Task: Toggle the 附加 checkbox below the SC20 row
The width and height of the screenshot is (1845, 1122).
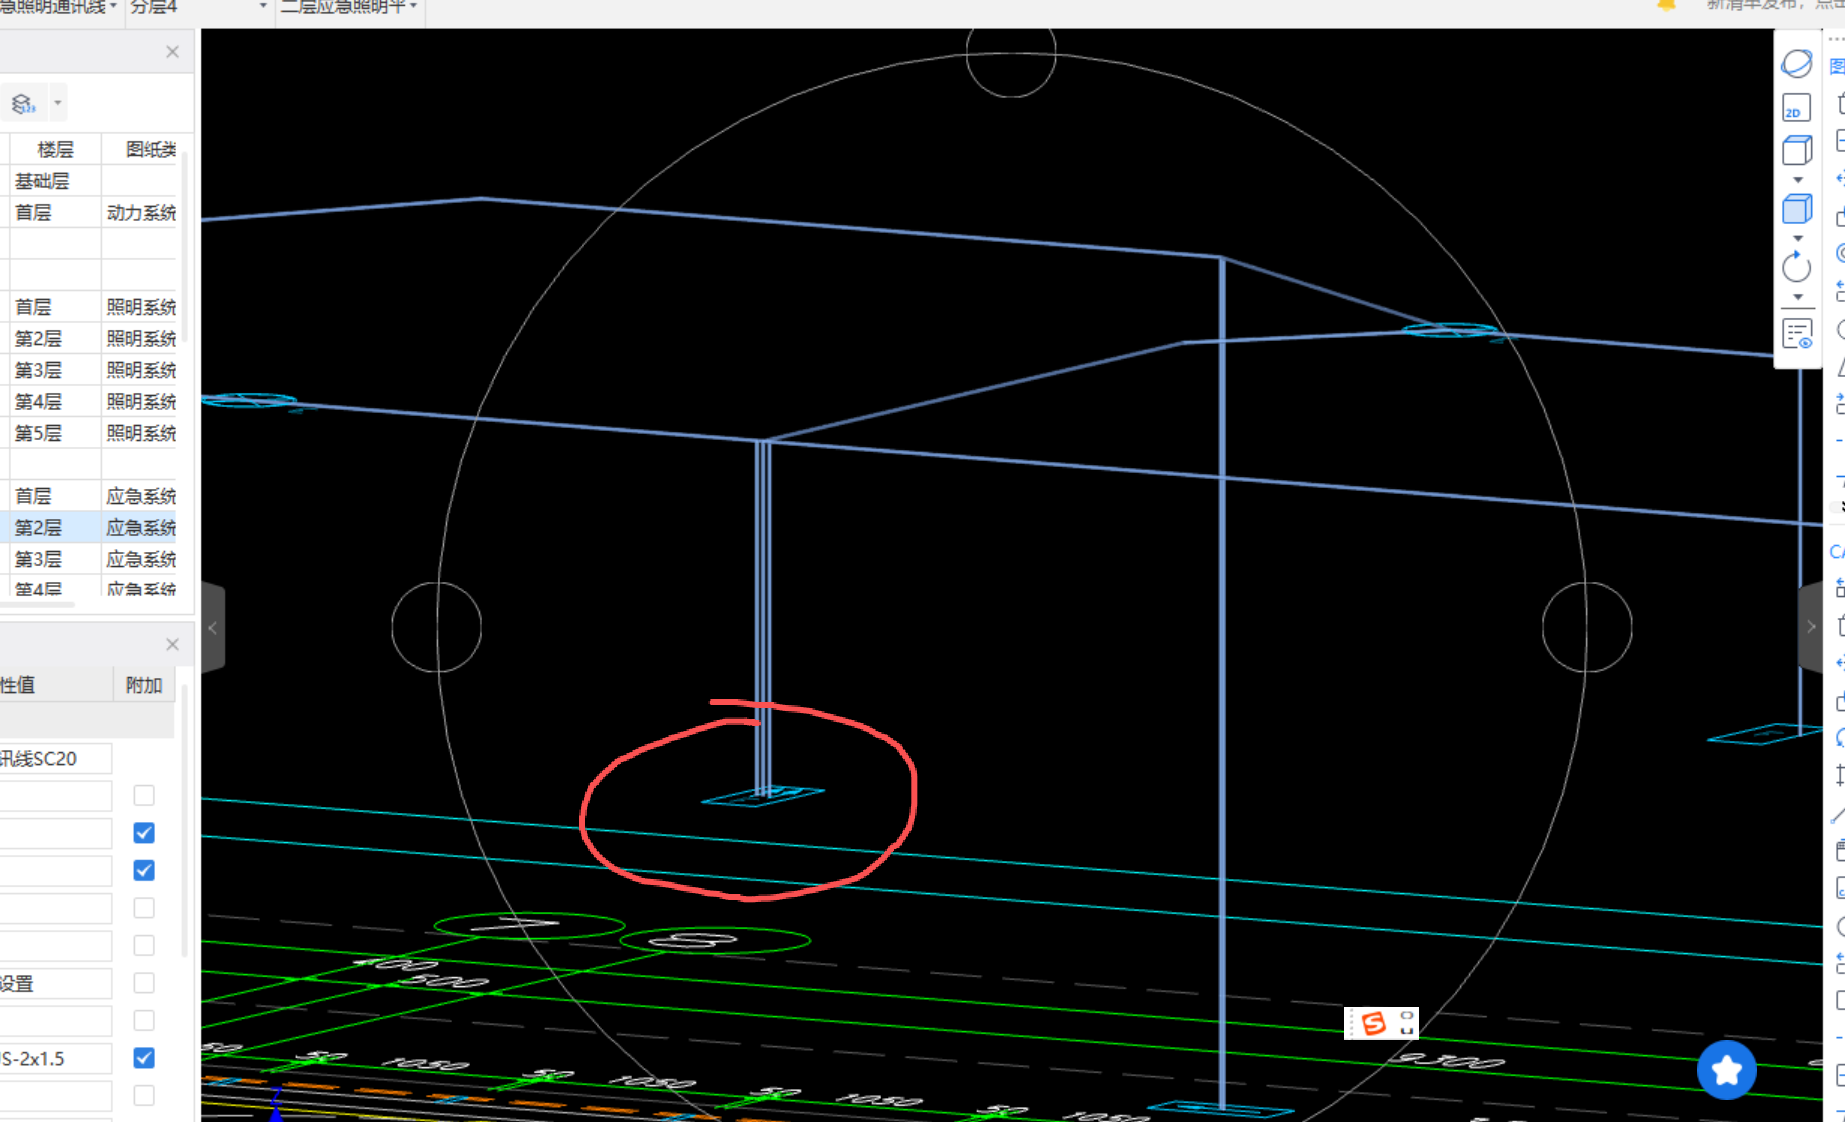Action: 144,795
